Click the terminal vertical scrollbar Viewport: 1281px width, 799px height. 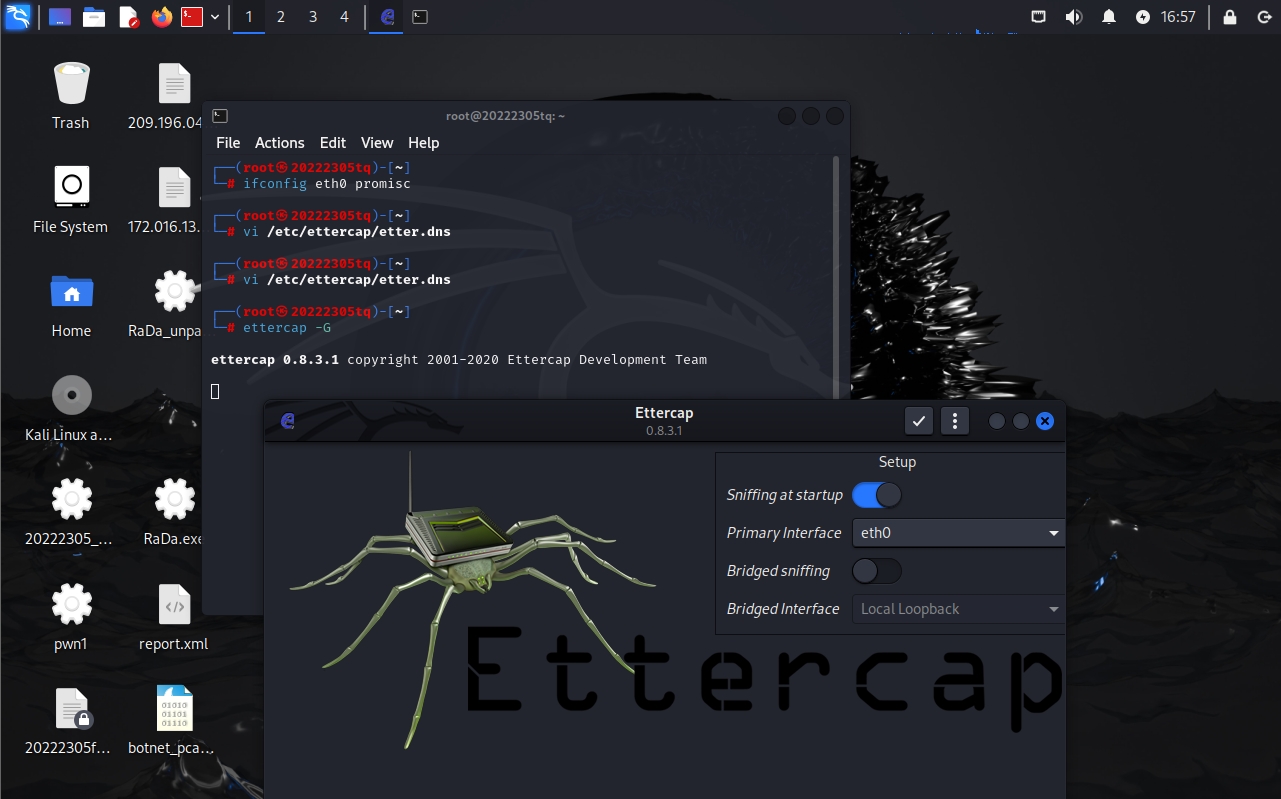836,278
